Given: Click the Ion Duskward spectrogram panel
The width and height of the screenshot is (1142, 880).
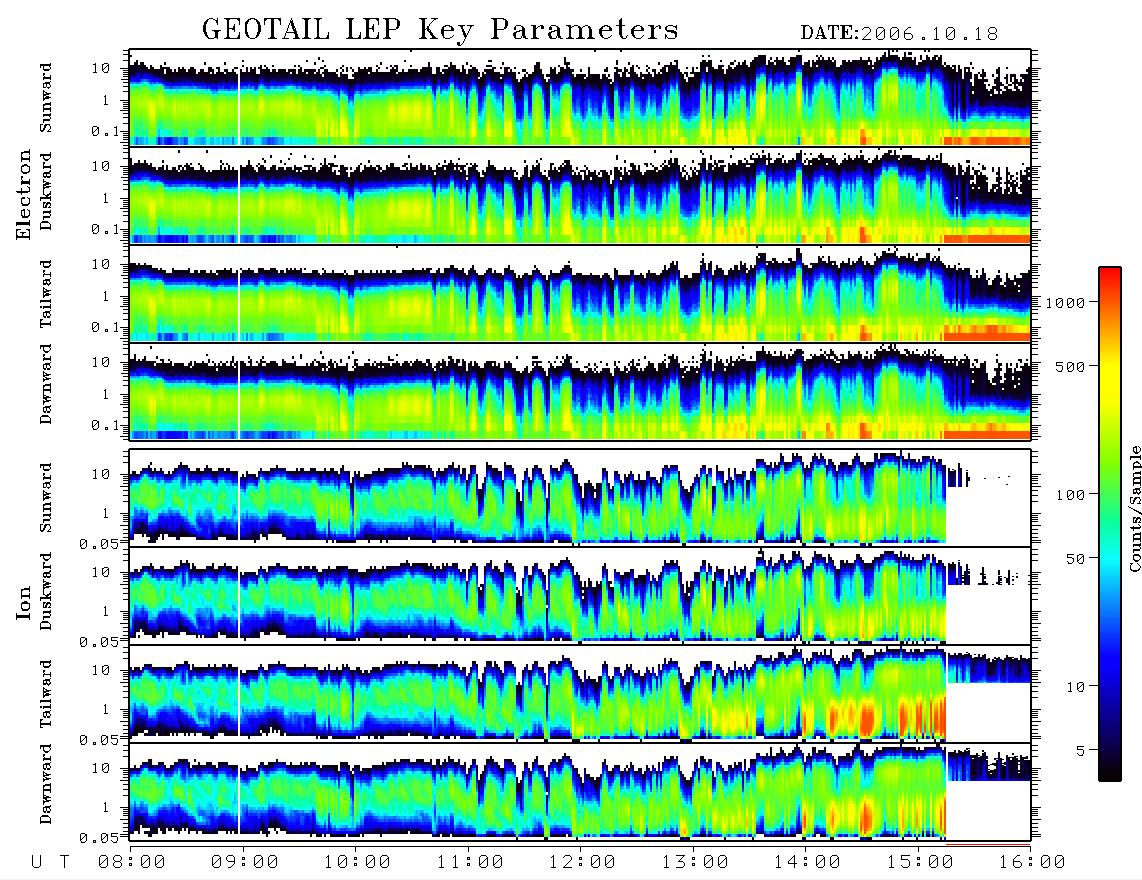Looking at the screenshot, I should 580,595.
